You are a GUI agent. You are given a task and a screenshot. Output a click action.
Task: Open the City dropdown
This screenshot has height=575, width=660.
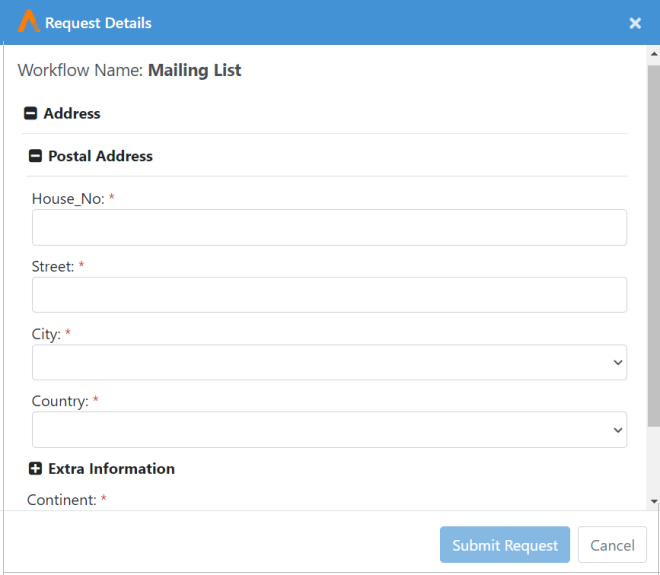[x=329, y=363]
